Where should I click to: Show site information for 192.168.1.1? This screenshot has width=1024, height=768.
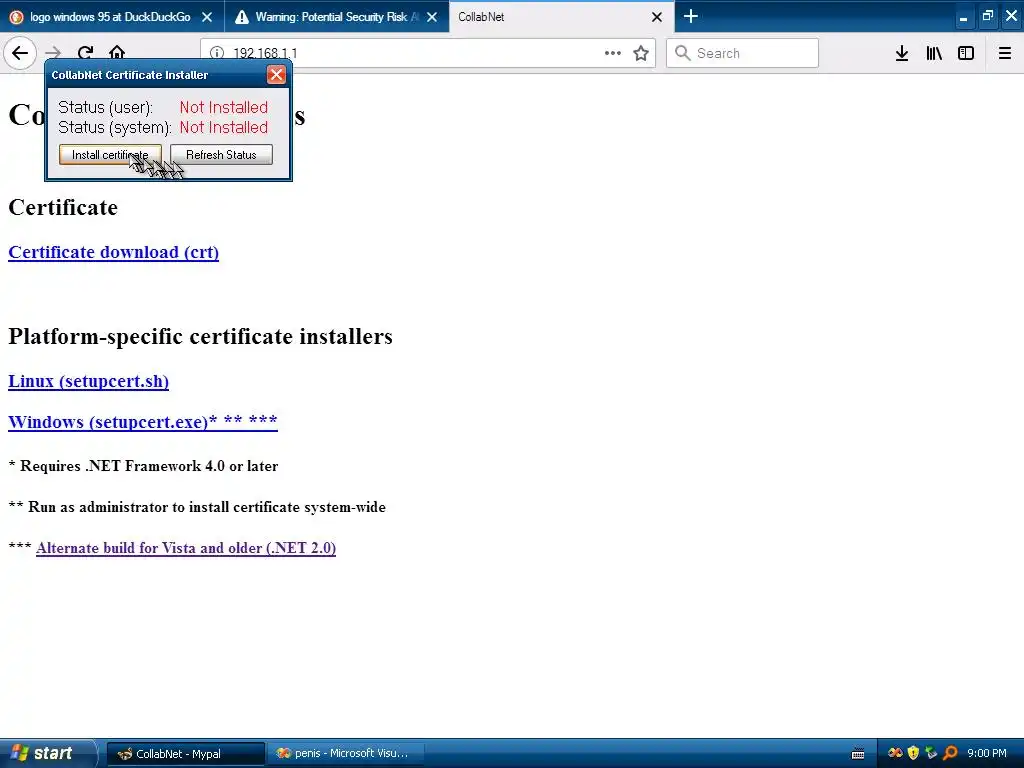[x=217, y=53]
